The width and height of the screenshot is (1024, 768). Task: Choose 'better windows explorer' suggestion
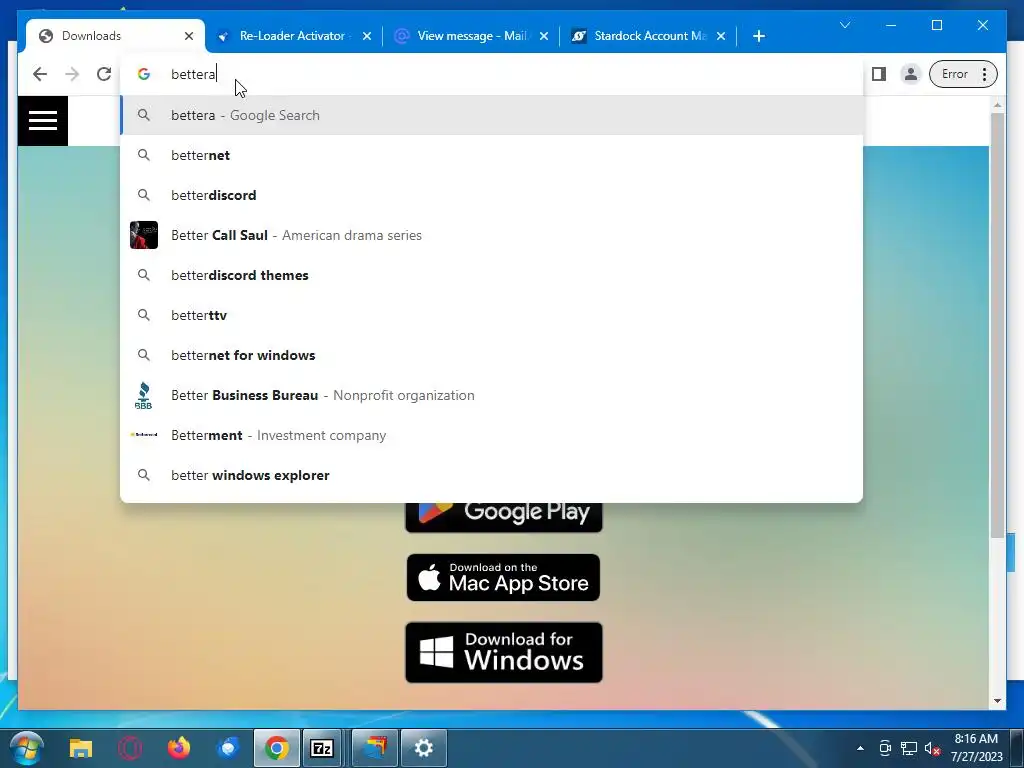(491, 475)
